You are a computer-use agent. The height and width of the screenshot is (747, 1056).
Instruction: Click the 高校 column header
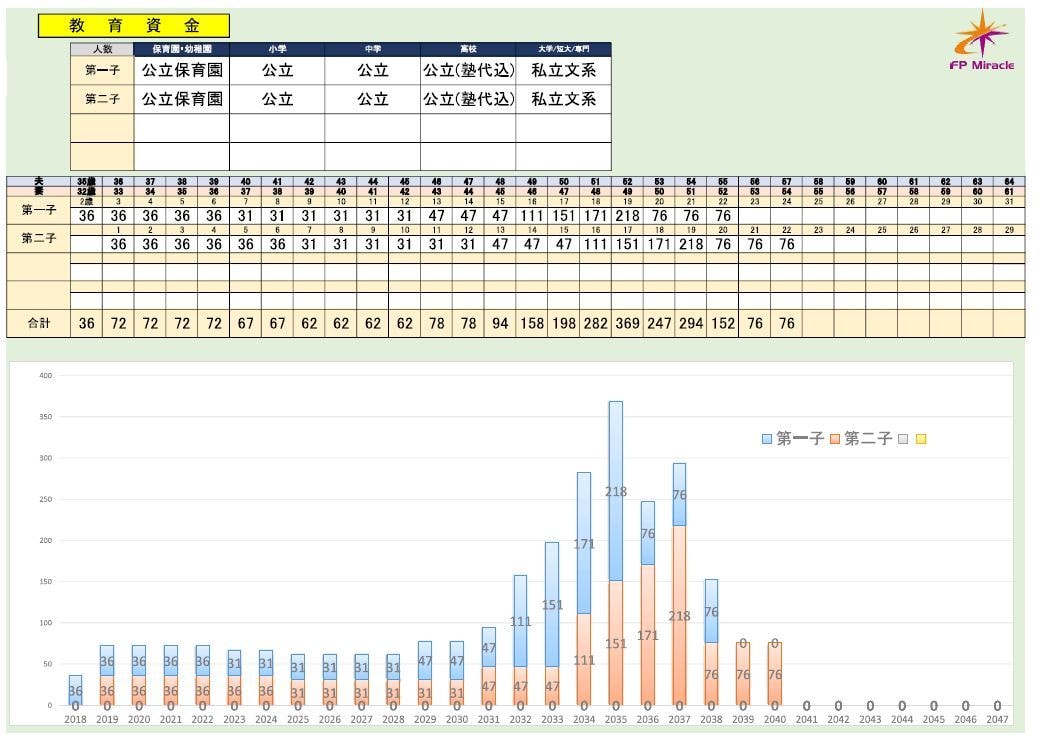(468, 49)
